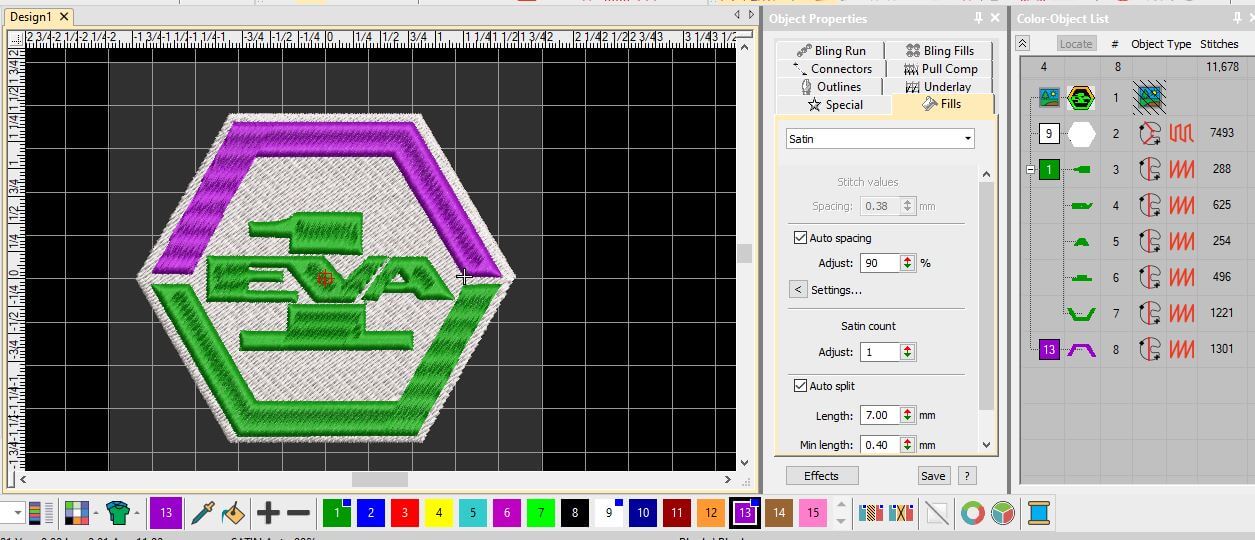This screenshot has height=540, width=1255.
Task: Click the Length 7.00 input field
Action: click(x=880, y=415)
